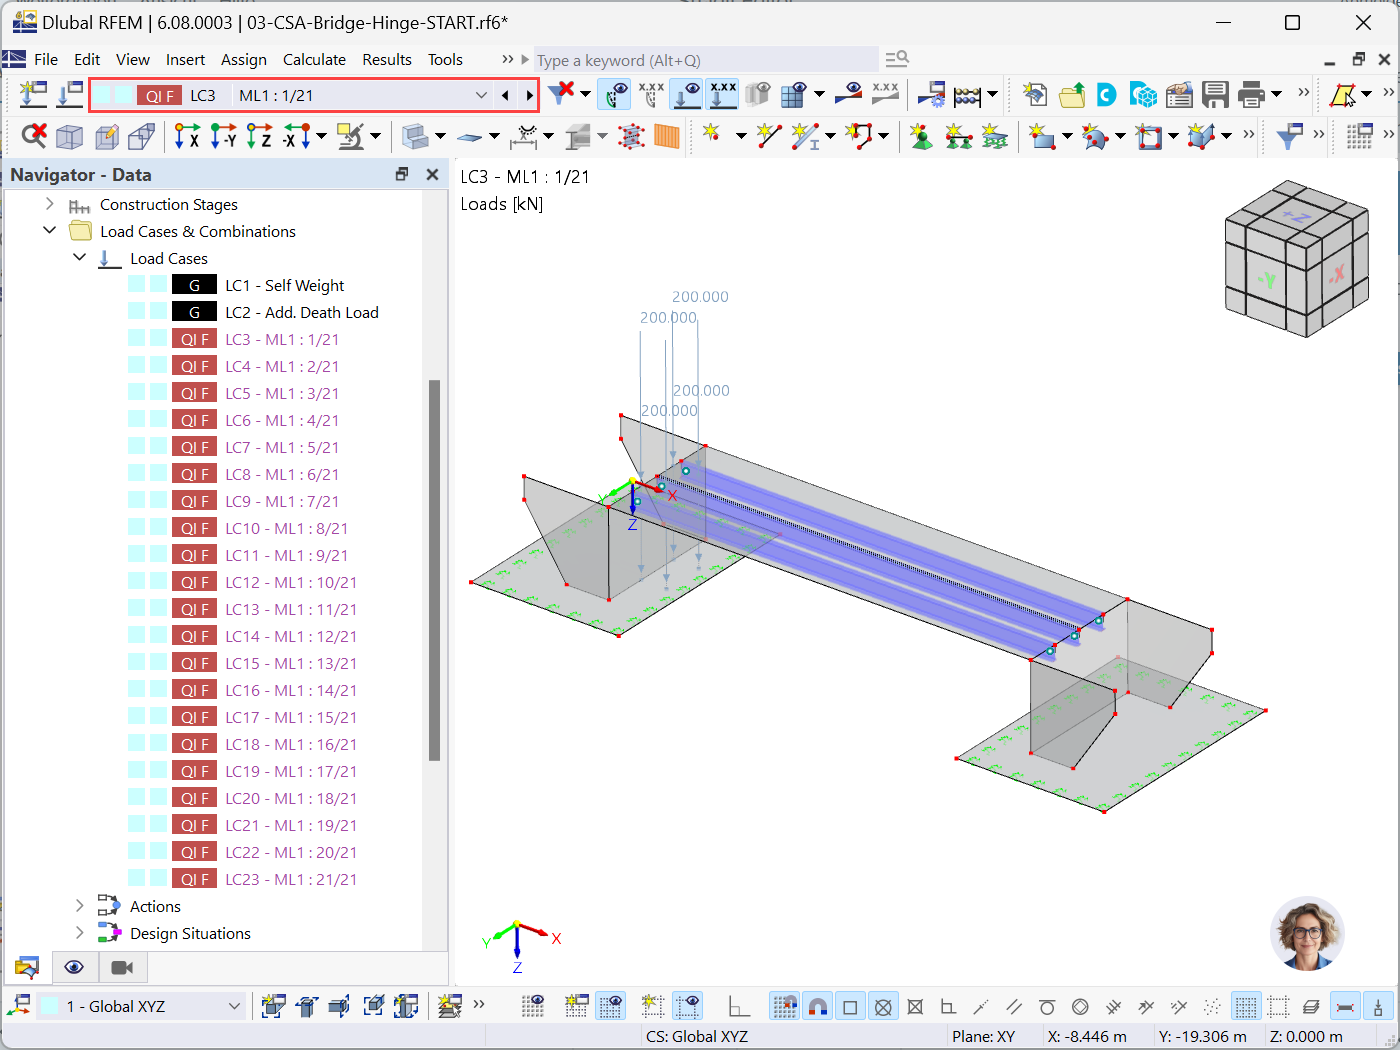Click the orange surface mesh icon
Screen dimensions: 1400x1050
coord(667,136)
